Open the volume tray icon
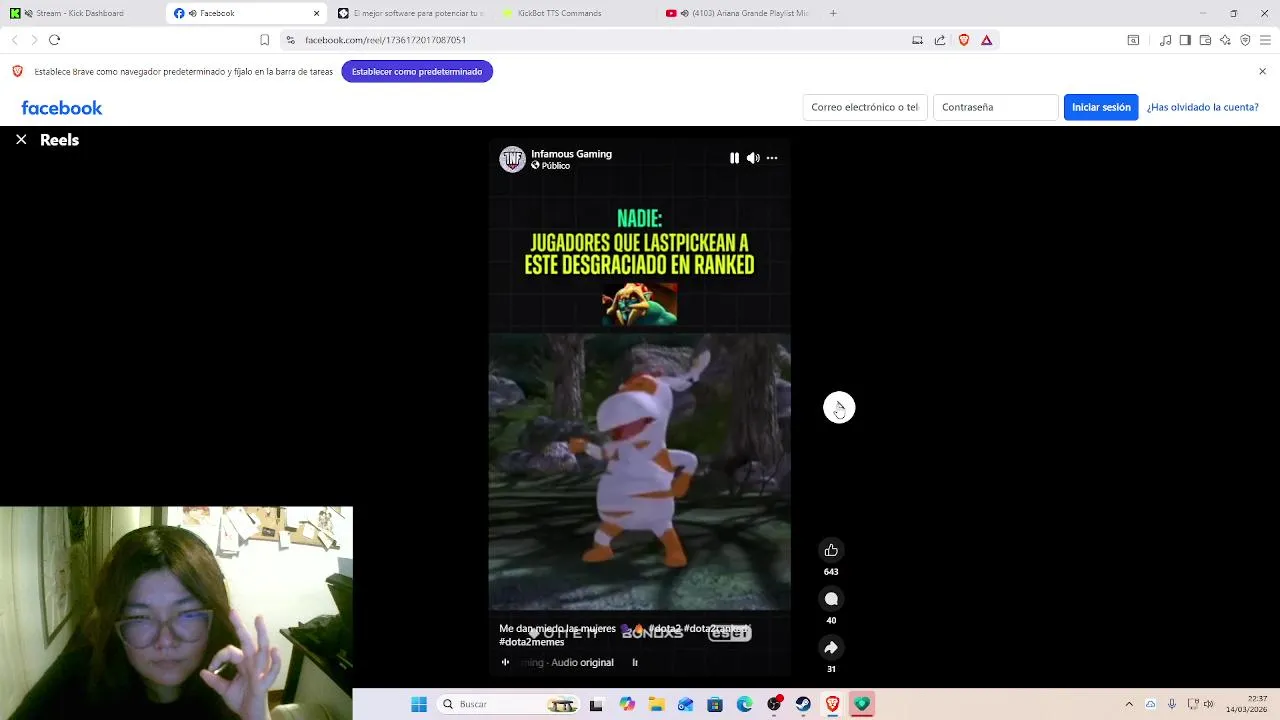 pyautogui.click(x=1208, y=704)
